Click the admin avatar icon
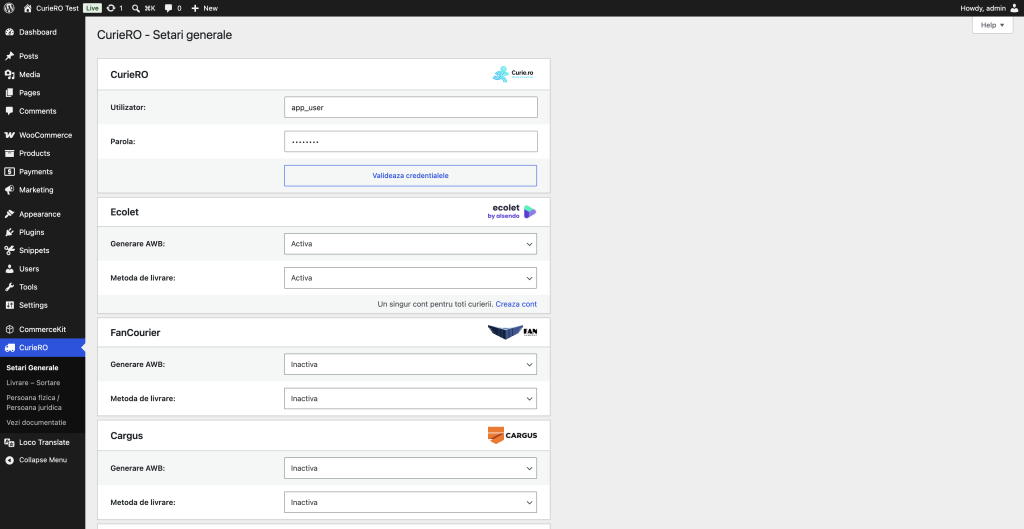Viewport: 1024px width, 529px height. point(1012,8)
